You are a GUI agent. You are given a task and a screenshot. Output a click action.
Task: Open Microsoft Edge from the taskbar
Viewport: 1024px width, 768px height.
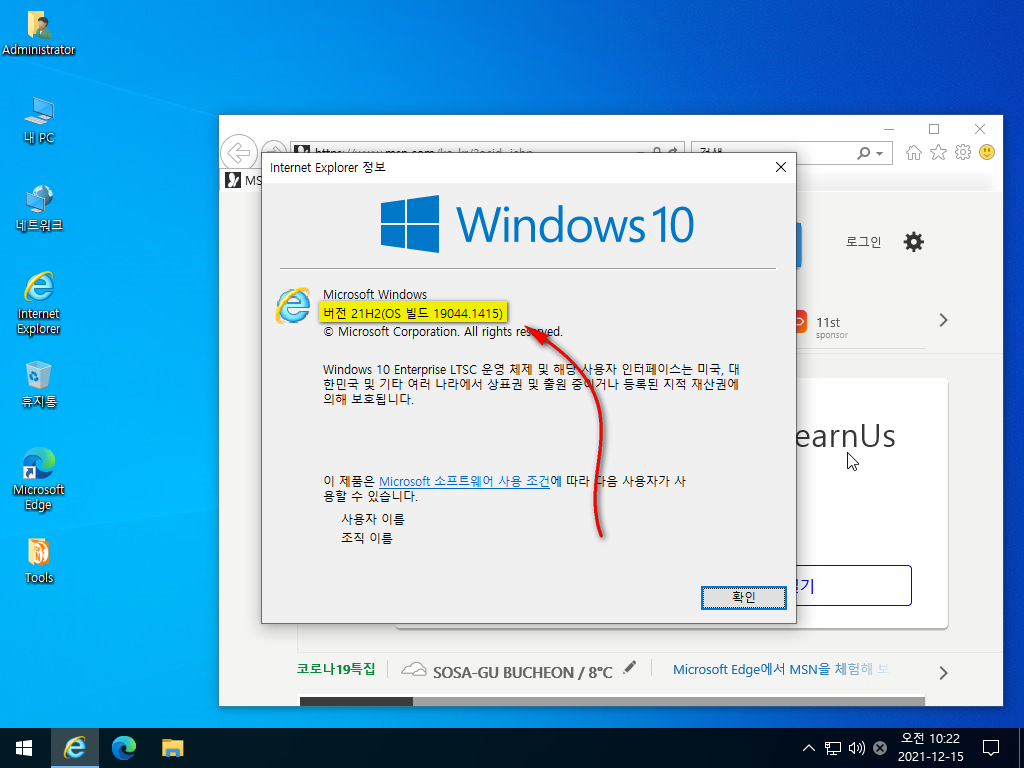point(123,748)
